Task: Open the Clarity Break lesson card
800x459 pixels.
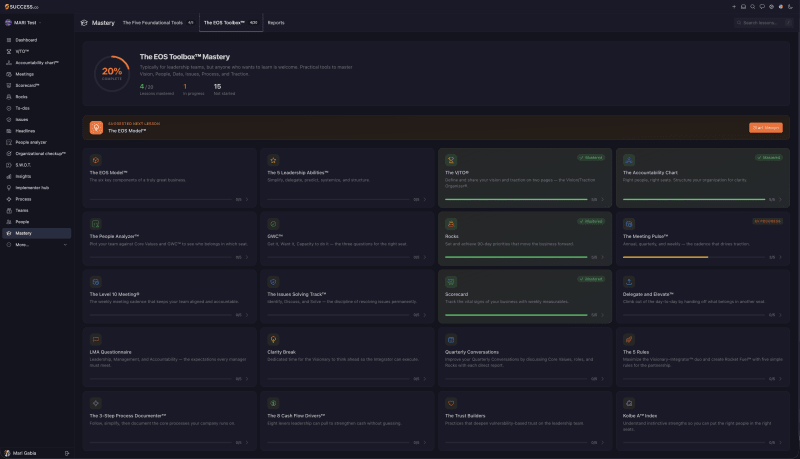Action: point(347,357)
